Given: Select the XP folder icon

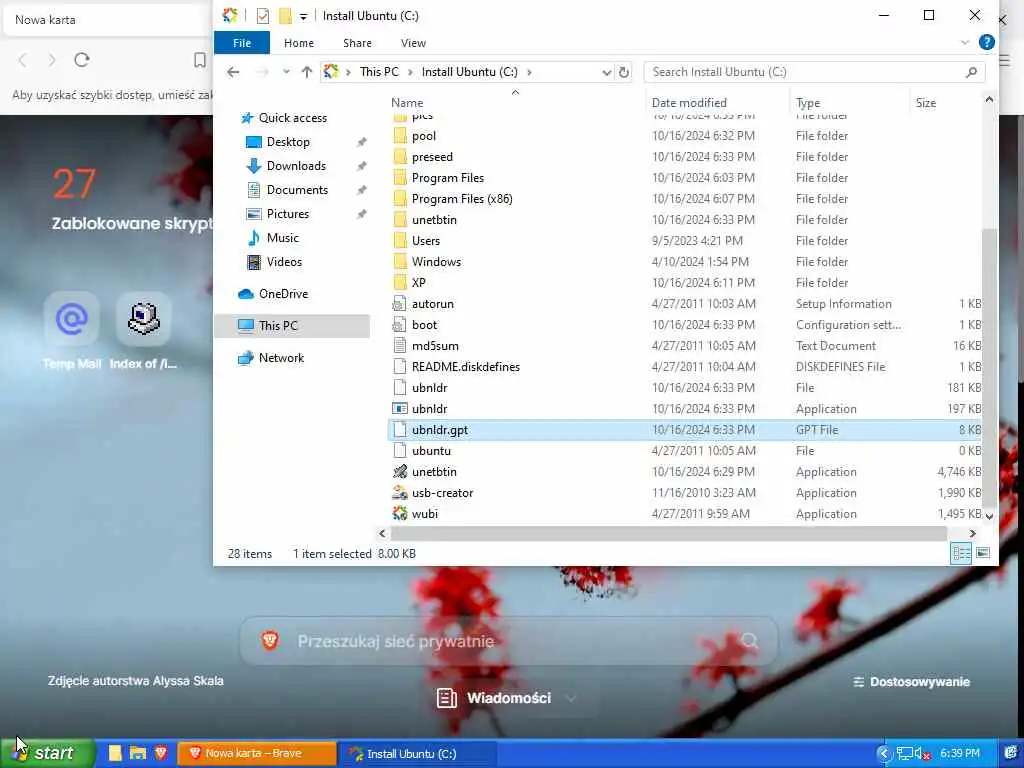Looking at the screenshot, I should pyautogui.click(x=400, y=283).
